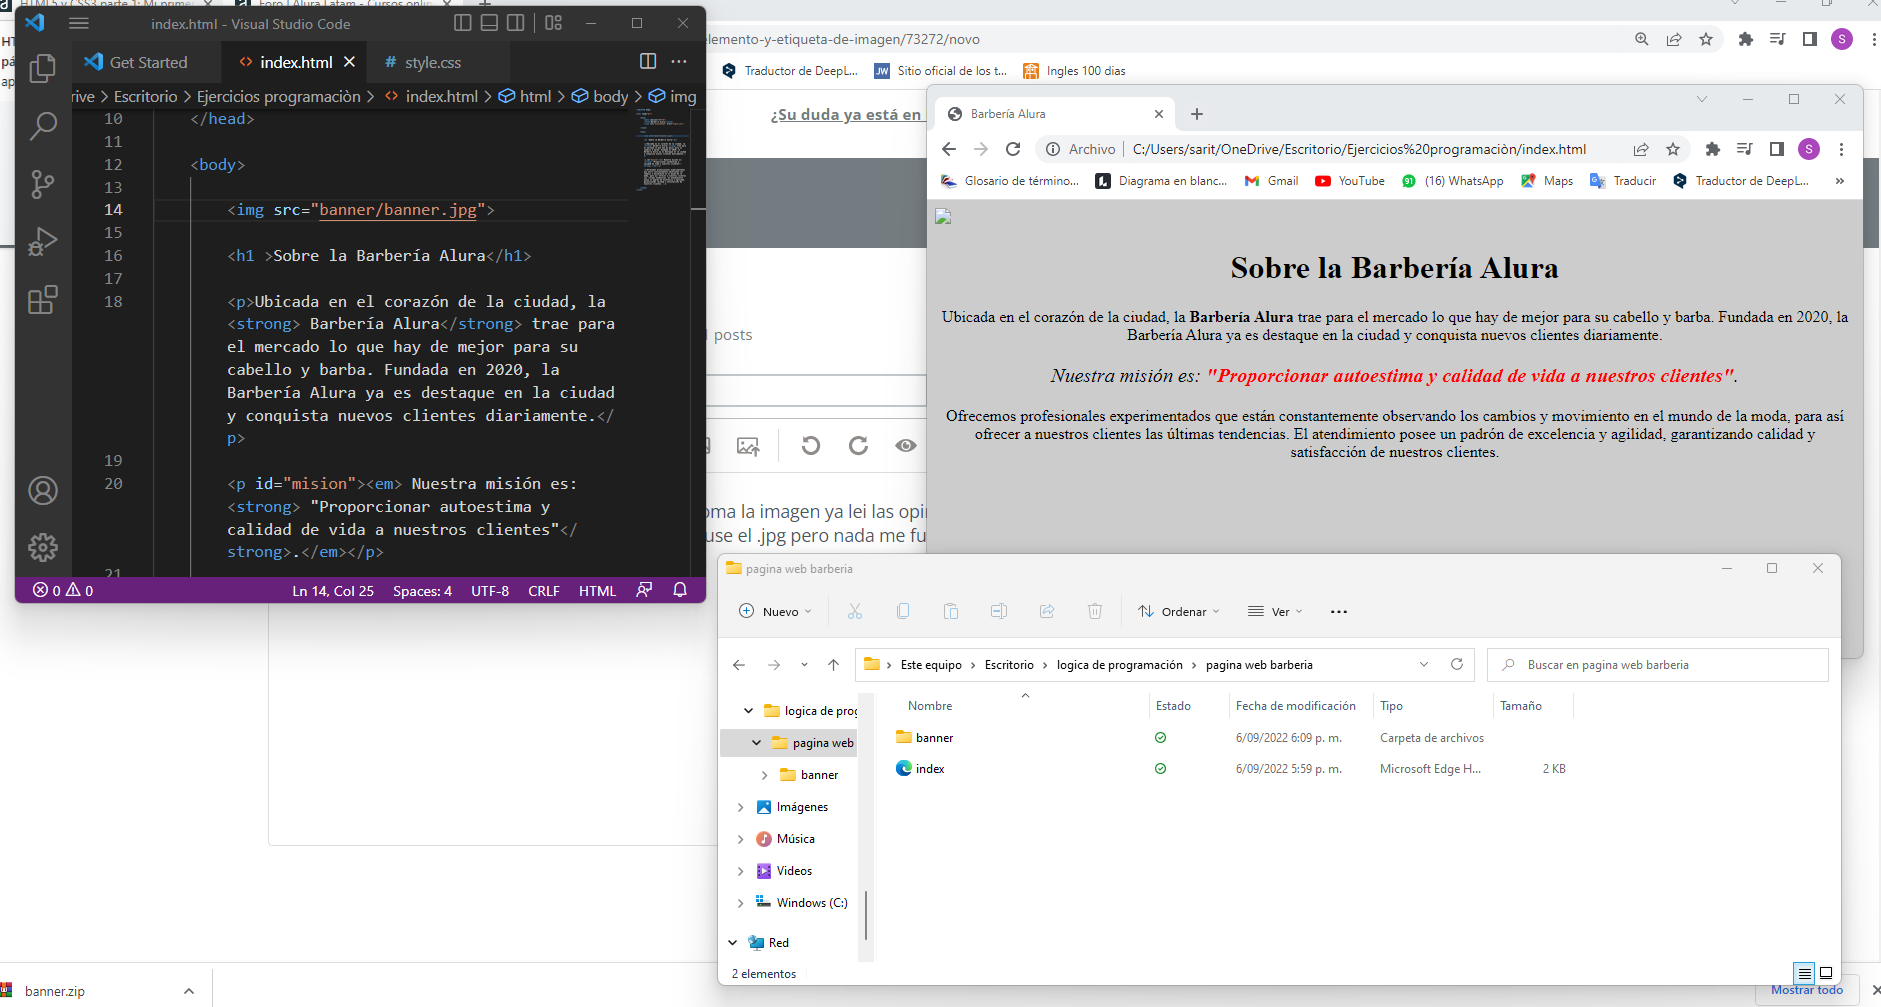Show more bookmarks chevron
Screen dimensions: 1881x1007
[1840, 181]
